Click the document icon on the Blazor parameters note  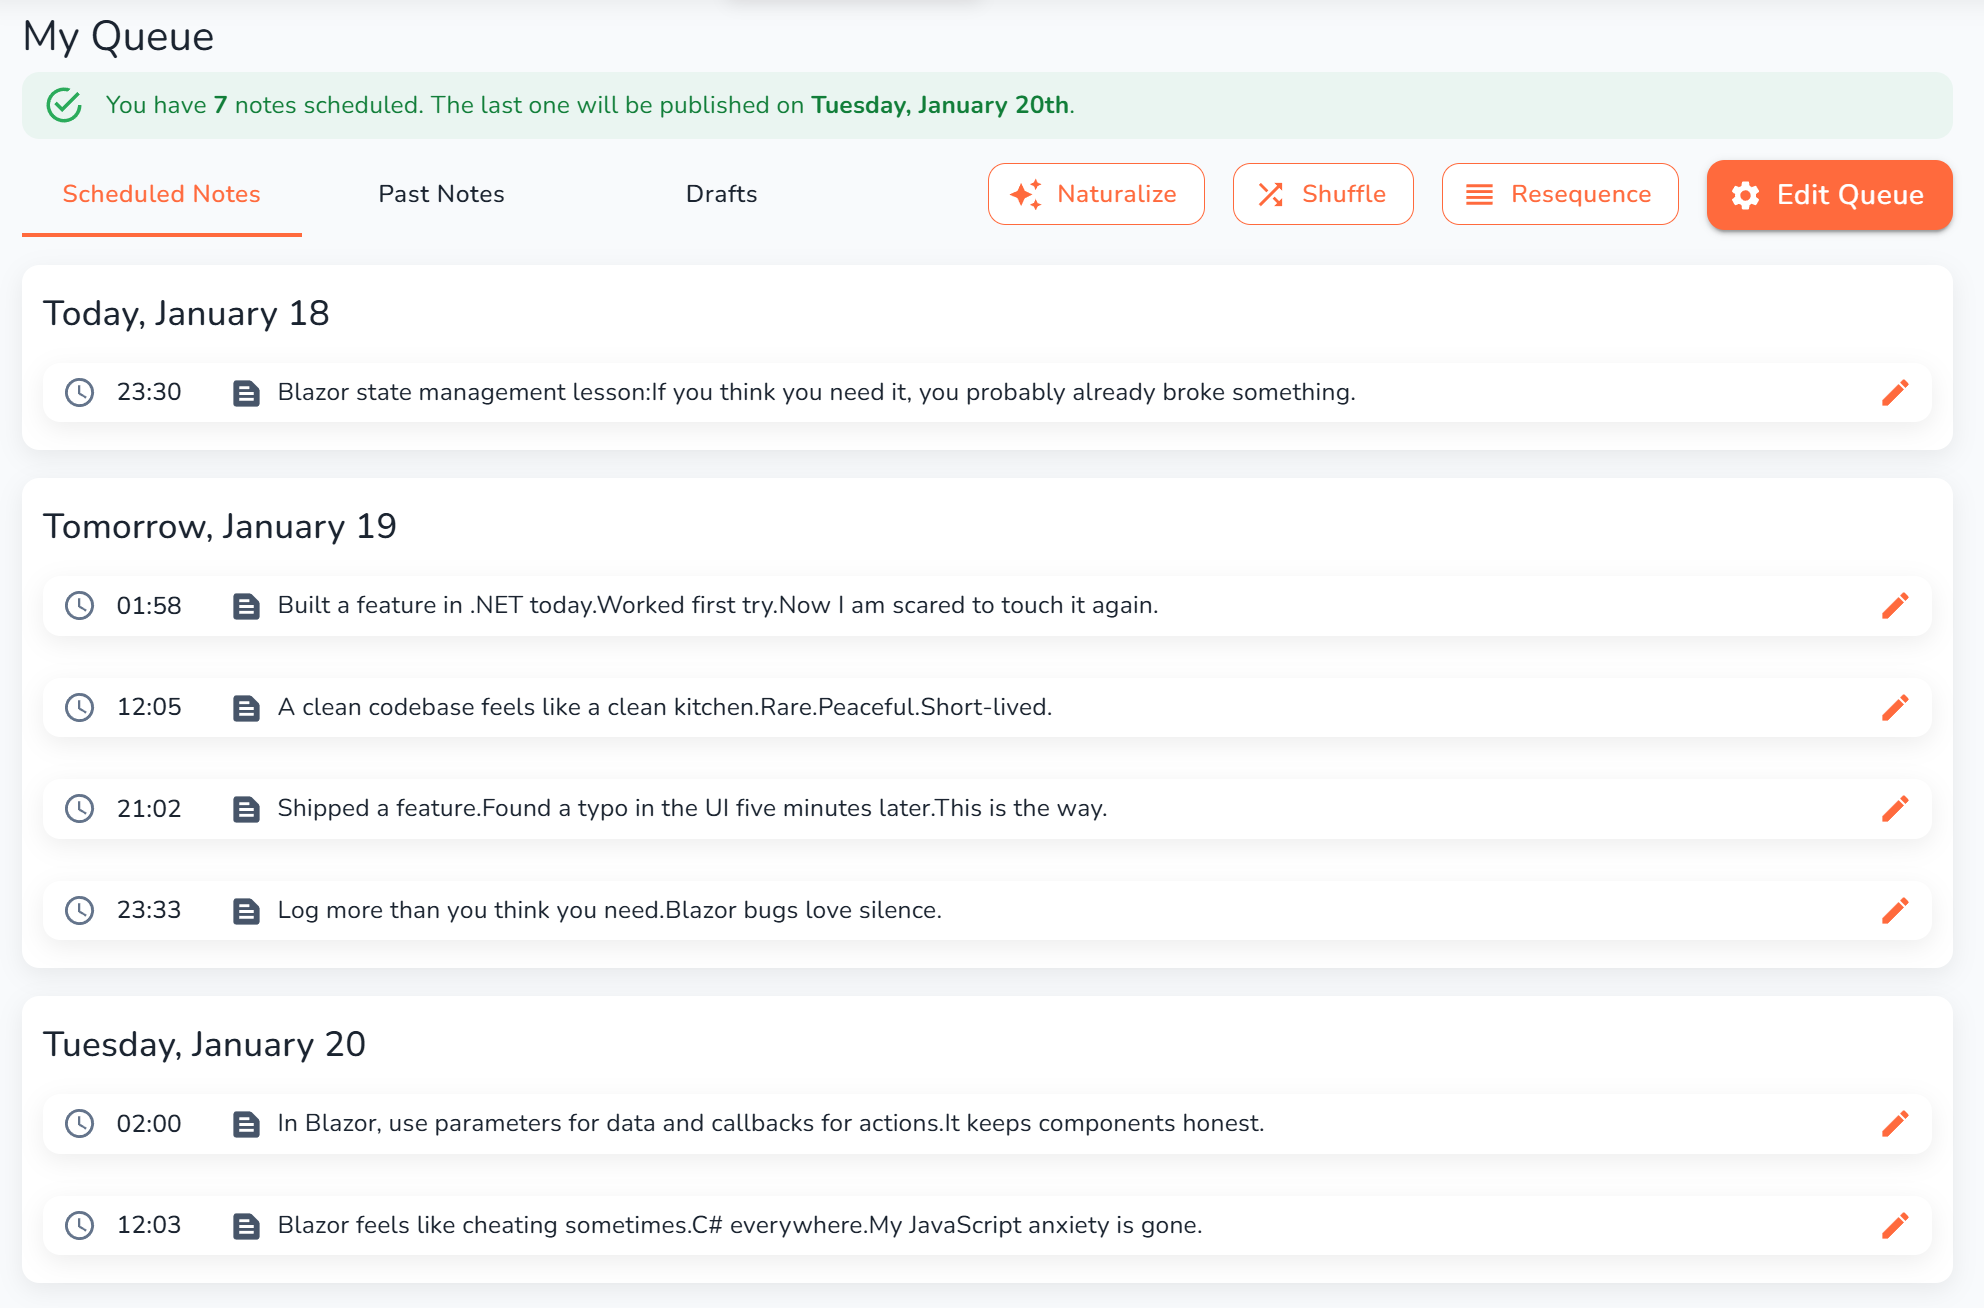tap(246, 1123)
